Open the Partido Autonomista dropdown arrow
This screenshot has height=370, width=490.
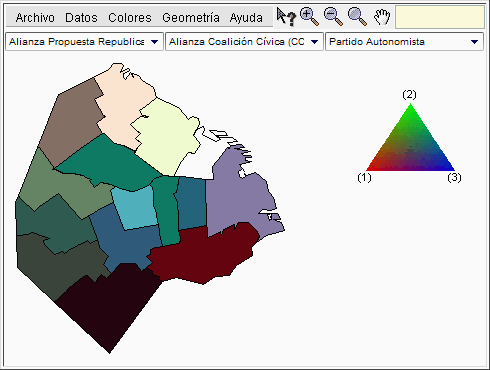474,42
